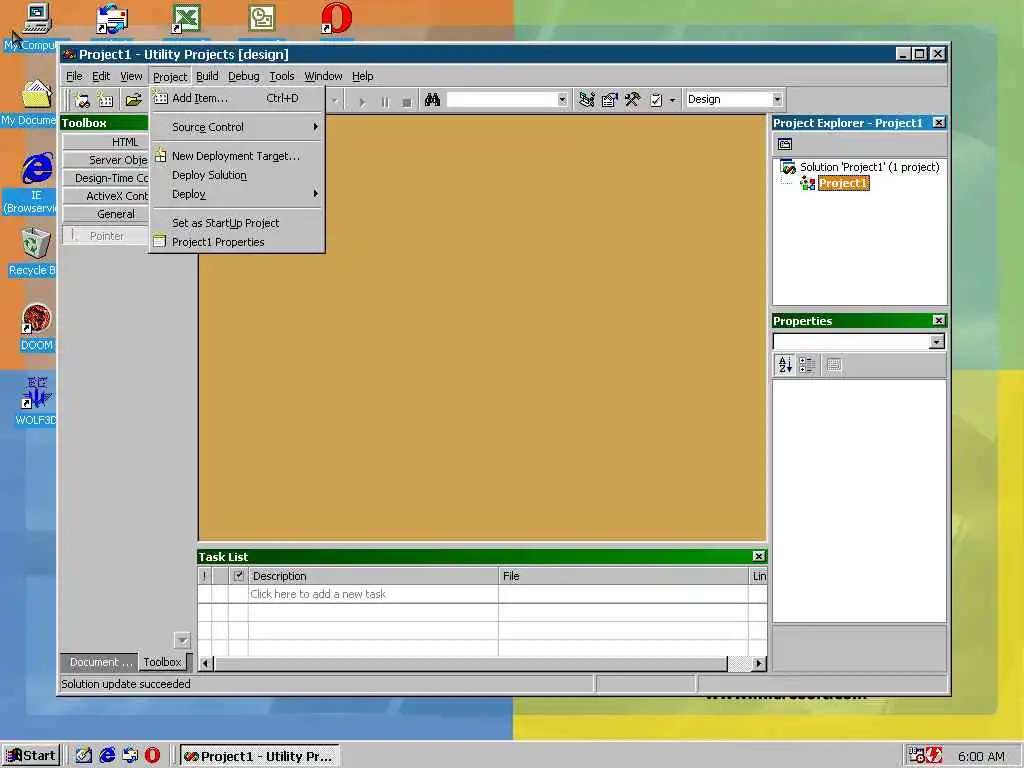Open the Properties object dropdown

(936, 342)
